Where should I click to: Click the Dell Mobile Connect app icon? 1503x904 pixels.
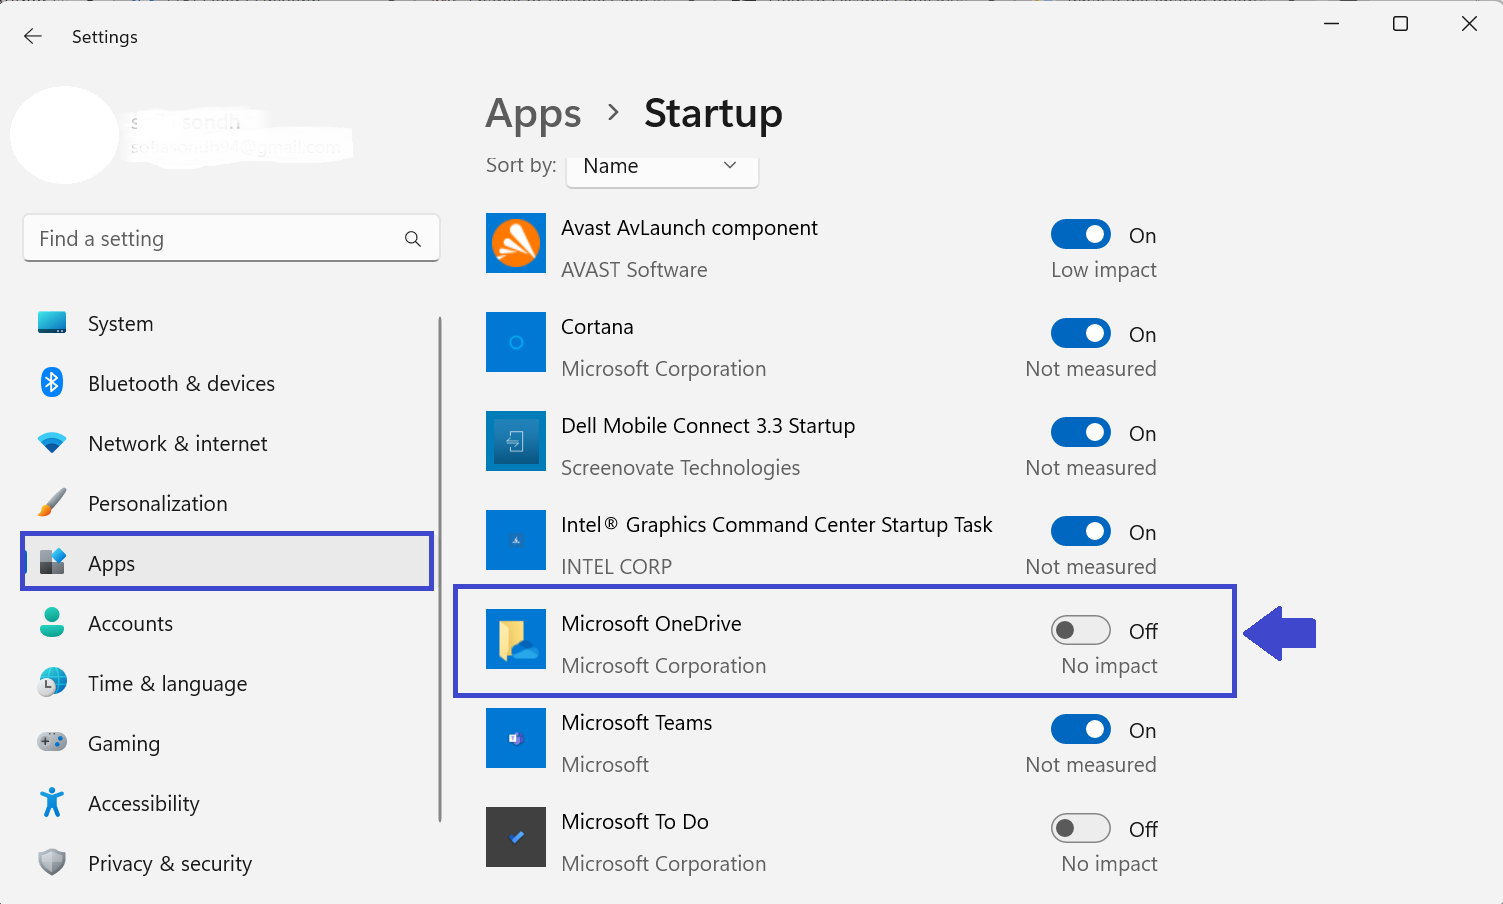click(516, 441)
